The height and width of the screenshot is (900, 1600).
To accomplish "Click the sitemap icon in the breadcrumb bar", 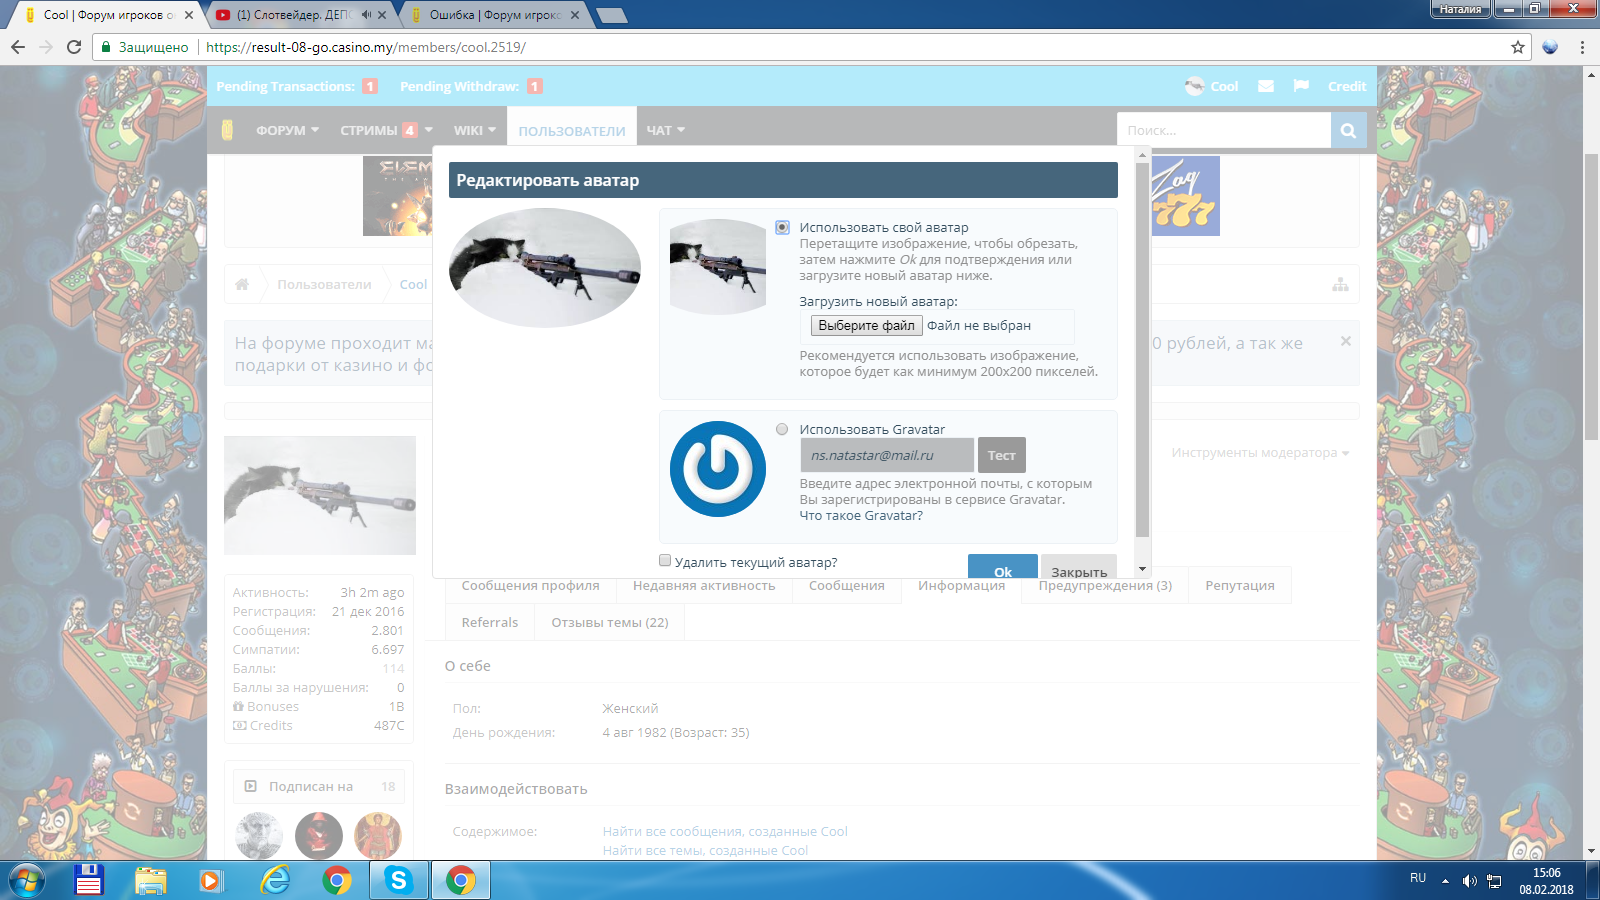I will point(1340,284).
